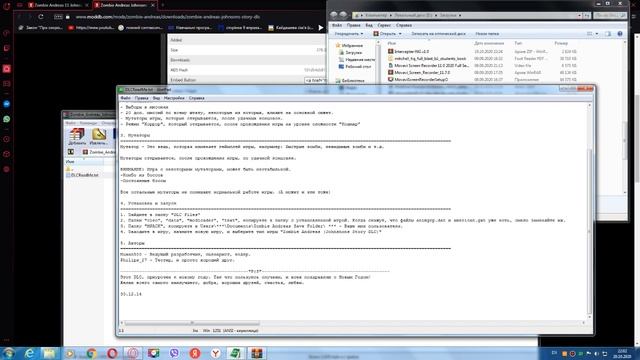The height and width of the screenshot is (360, 640).
Task: Click Explorer help question-mark icon
Action: click(620, 34)
